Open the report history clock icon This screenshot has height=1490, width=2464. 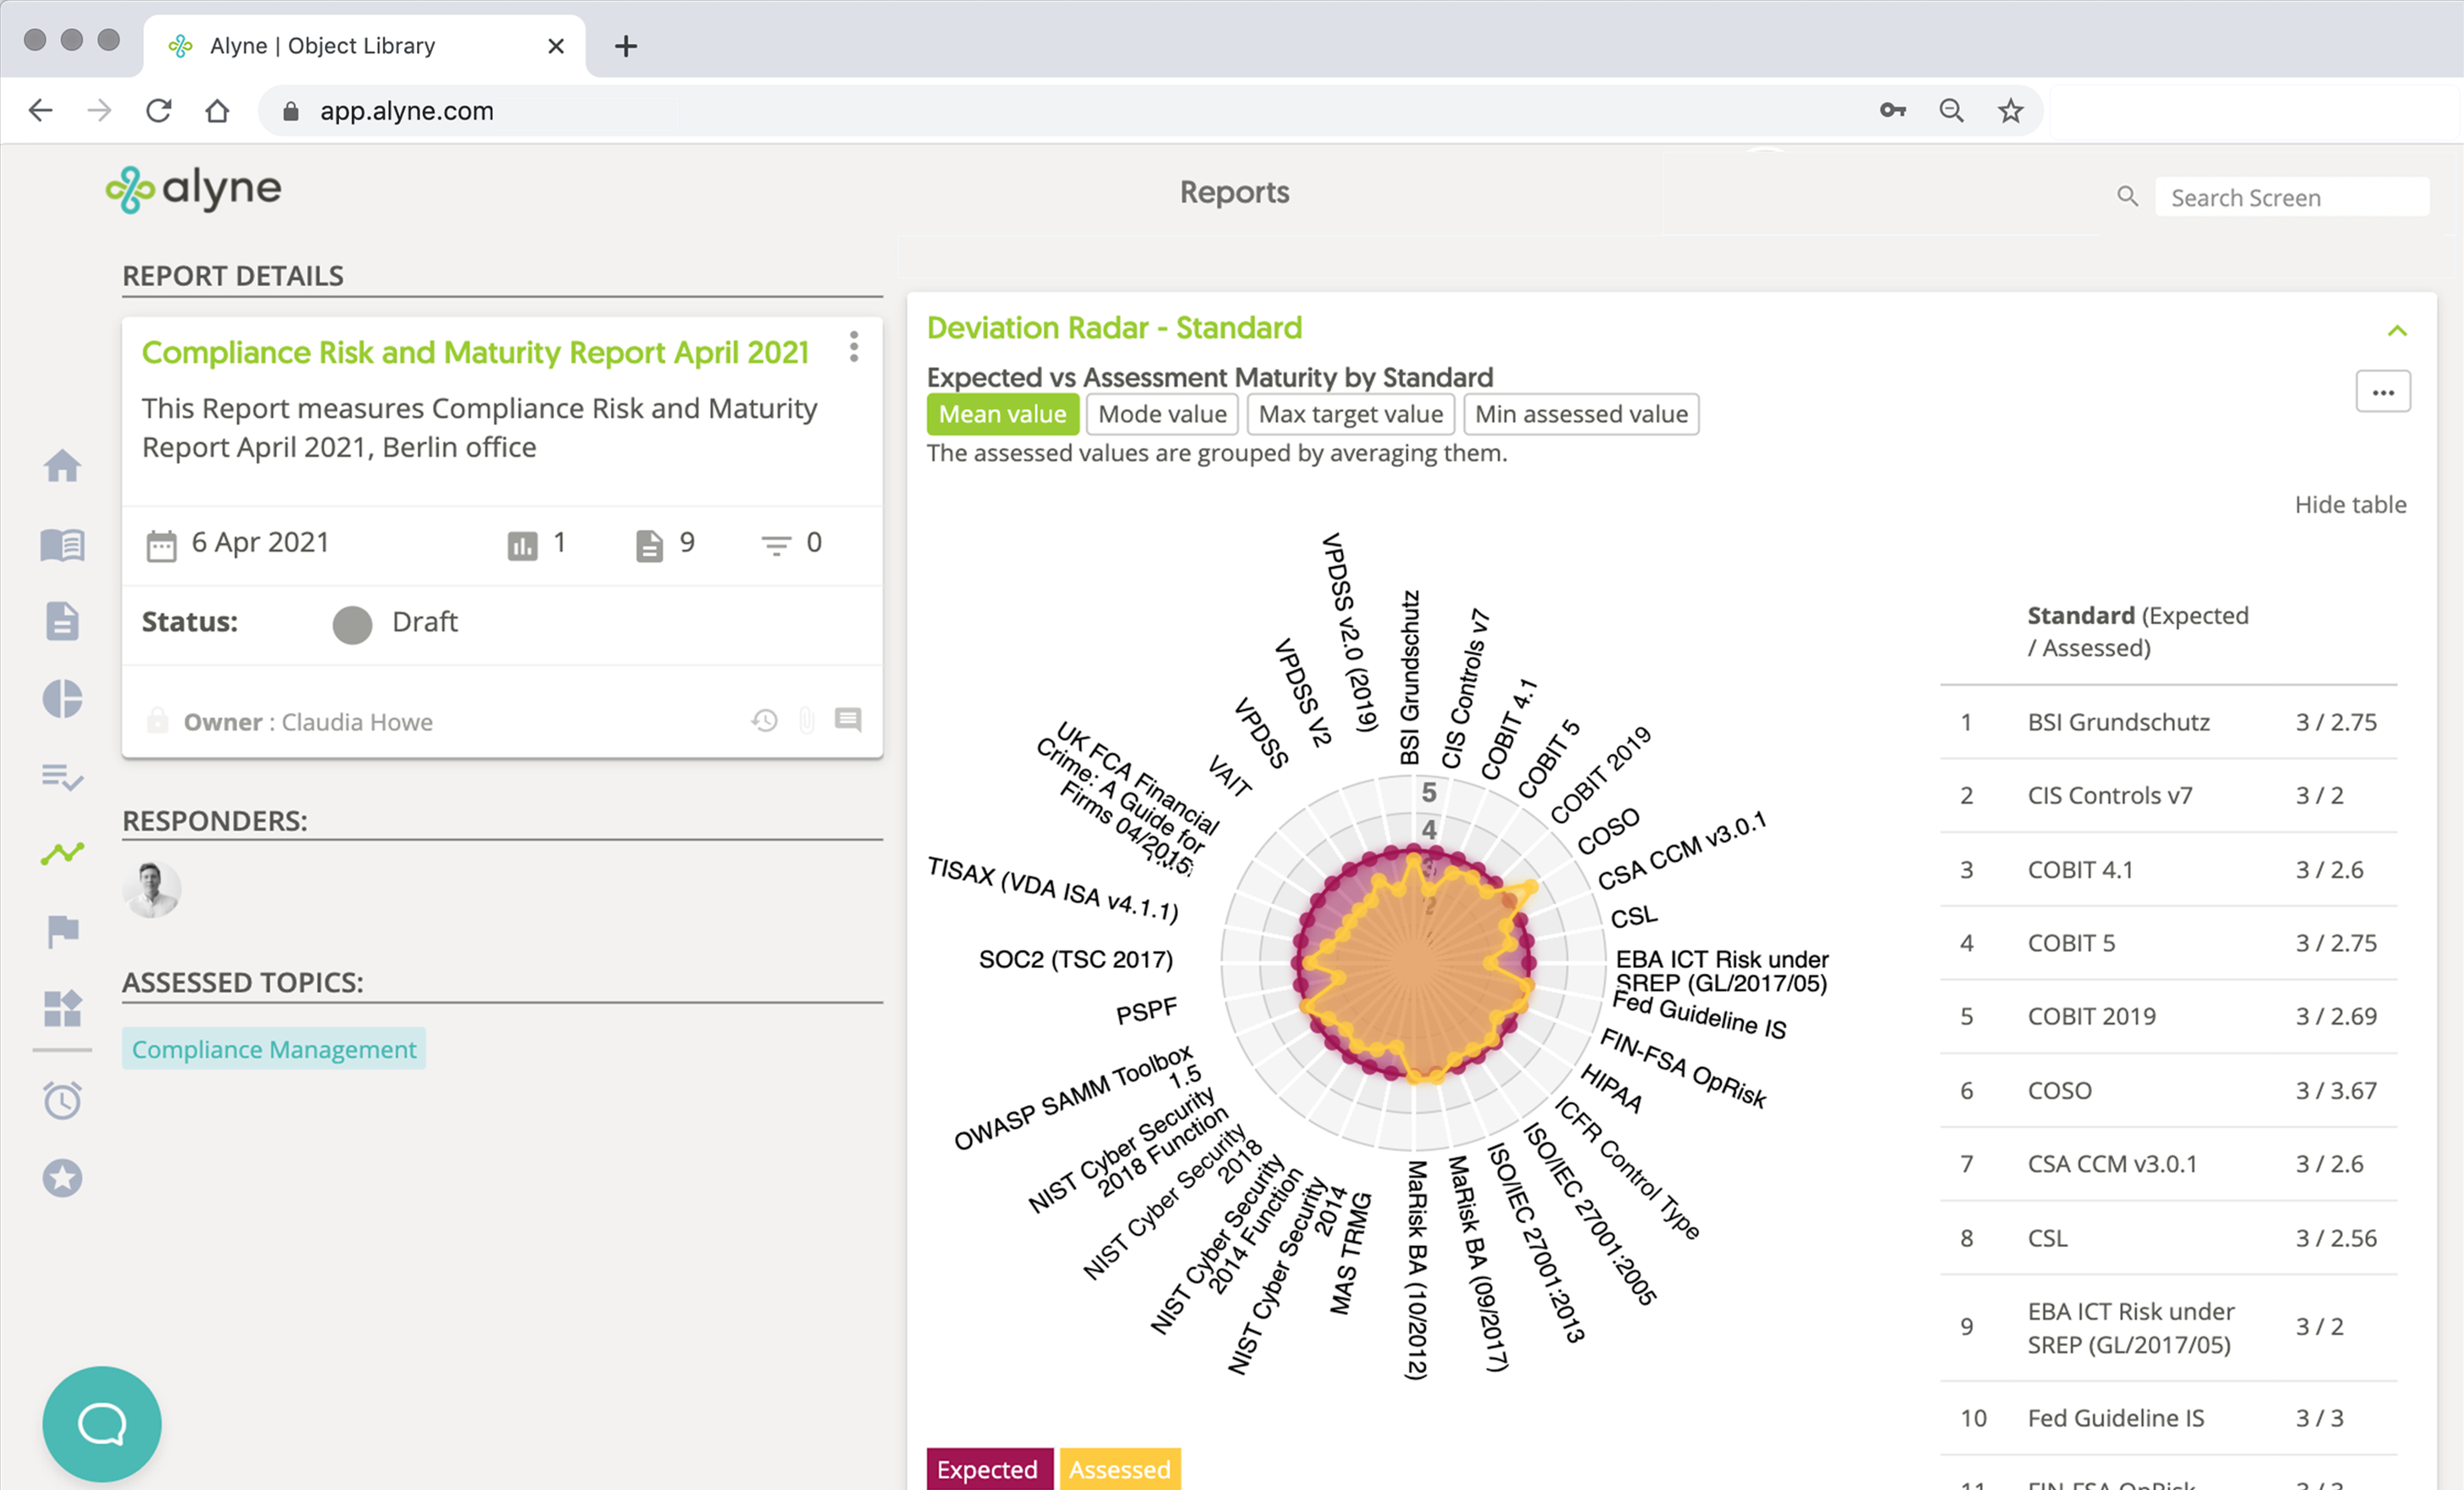click(x=765, y=720)
